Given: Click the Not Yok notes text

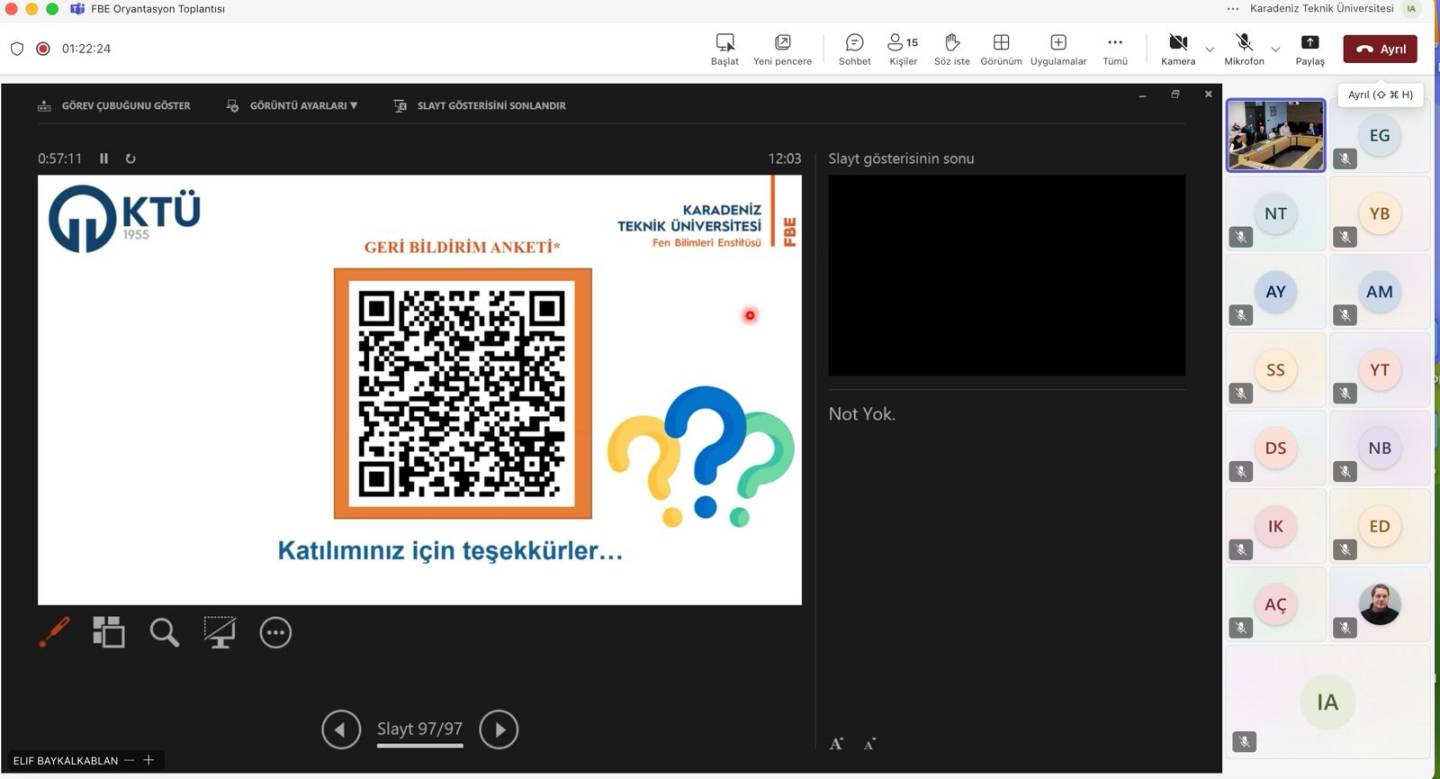Looking at the screenshot, I should pos(862,413).
